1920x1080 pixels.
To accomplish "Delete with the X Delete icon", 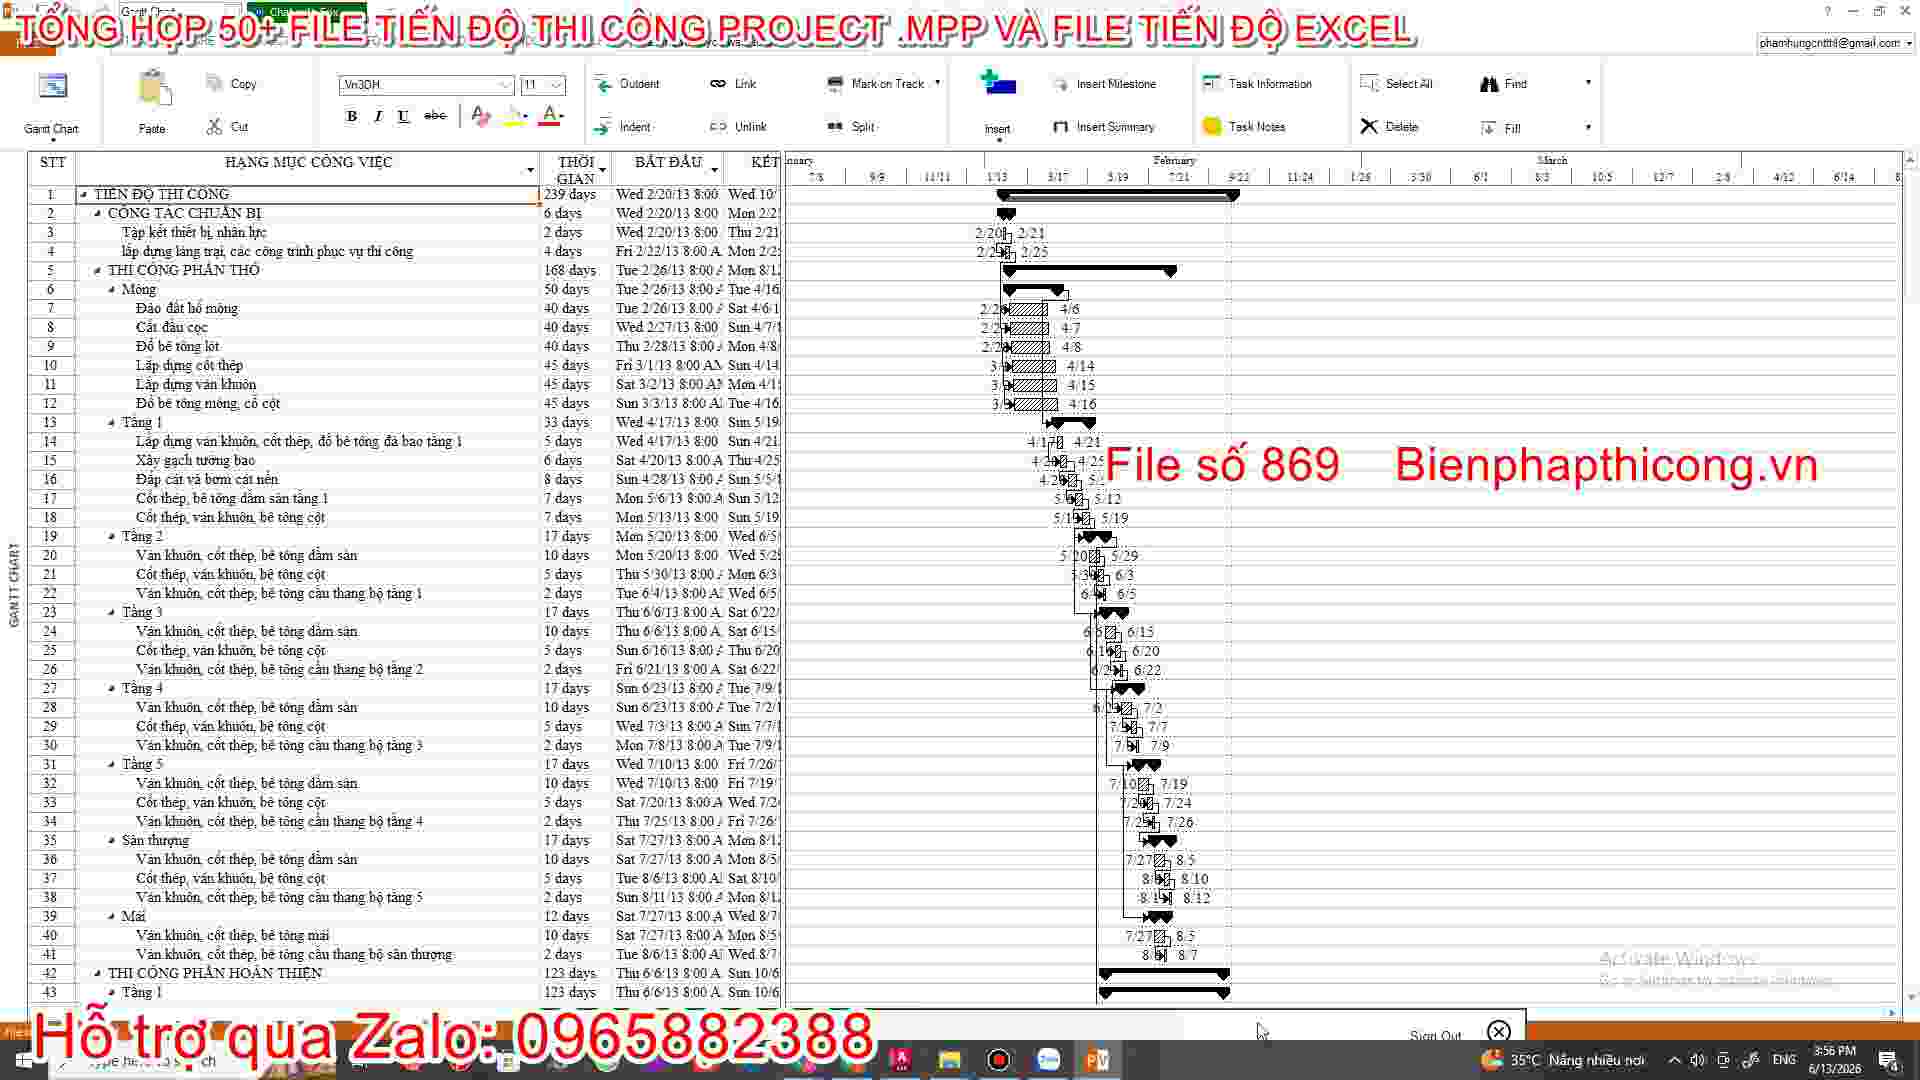I will [1369, 127].
